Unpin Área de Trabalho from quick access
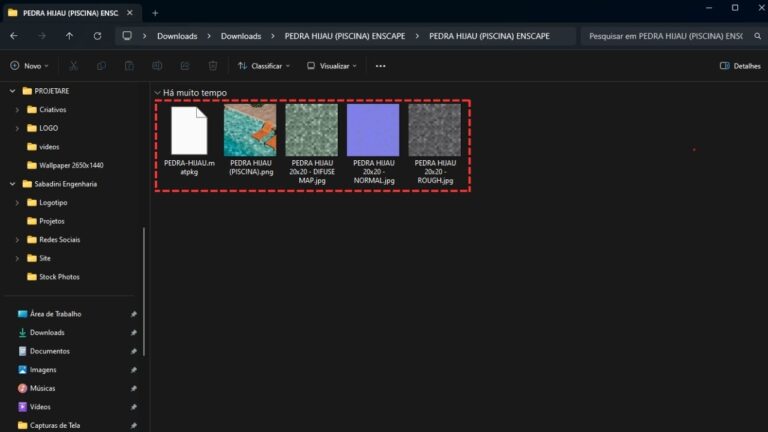 [134, 314]
